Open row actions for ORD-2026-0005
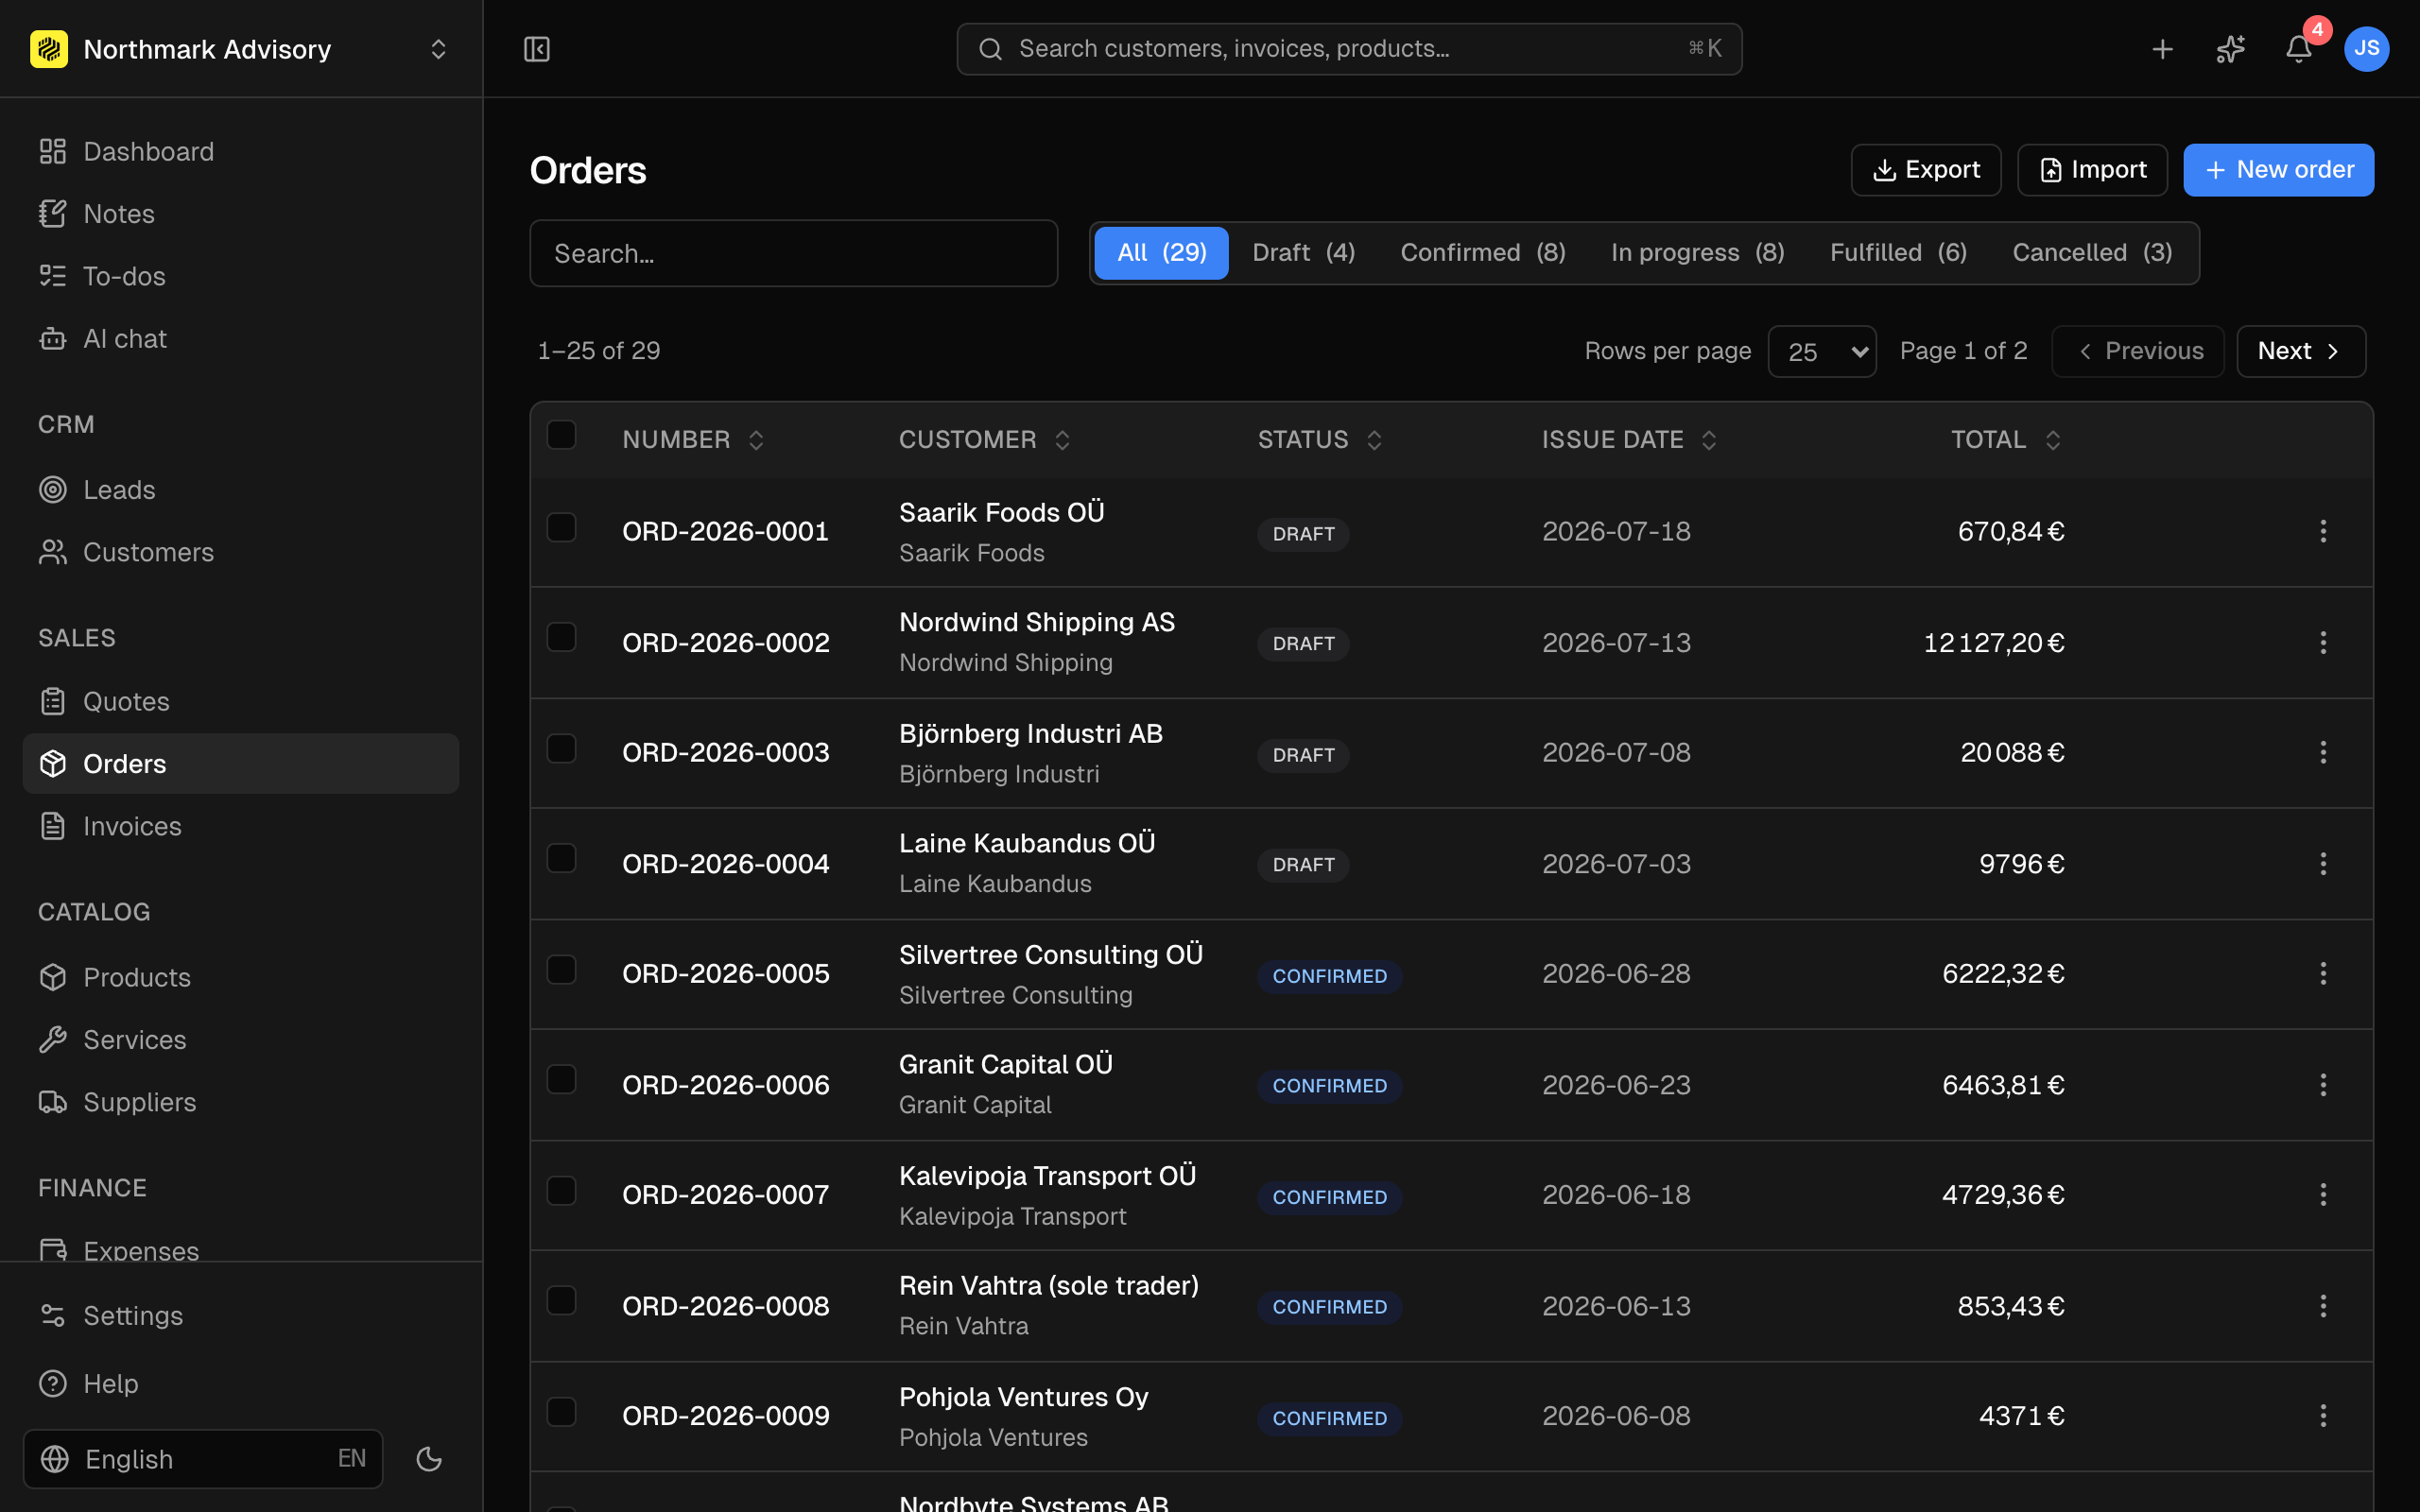 [x=2323, y=973]
